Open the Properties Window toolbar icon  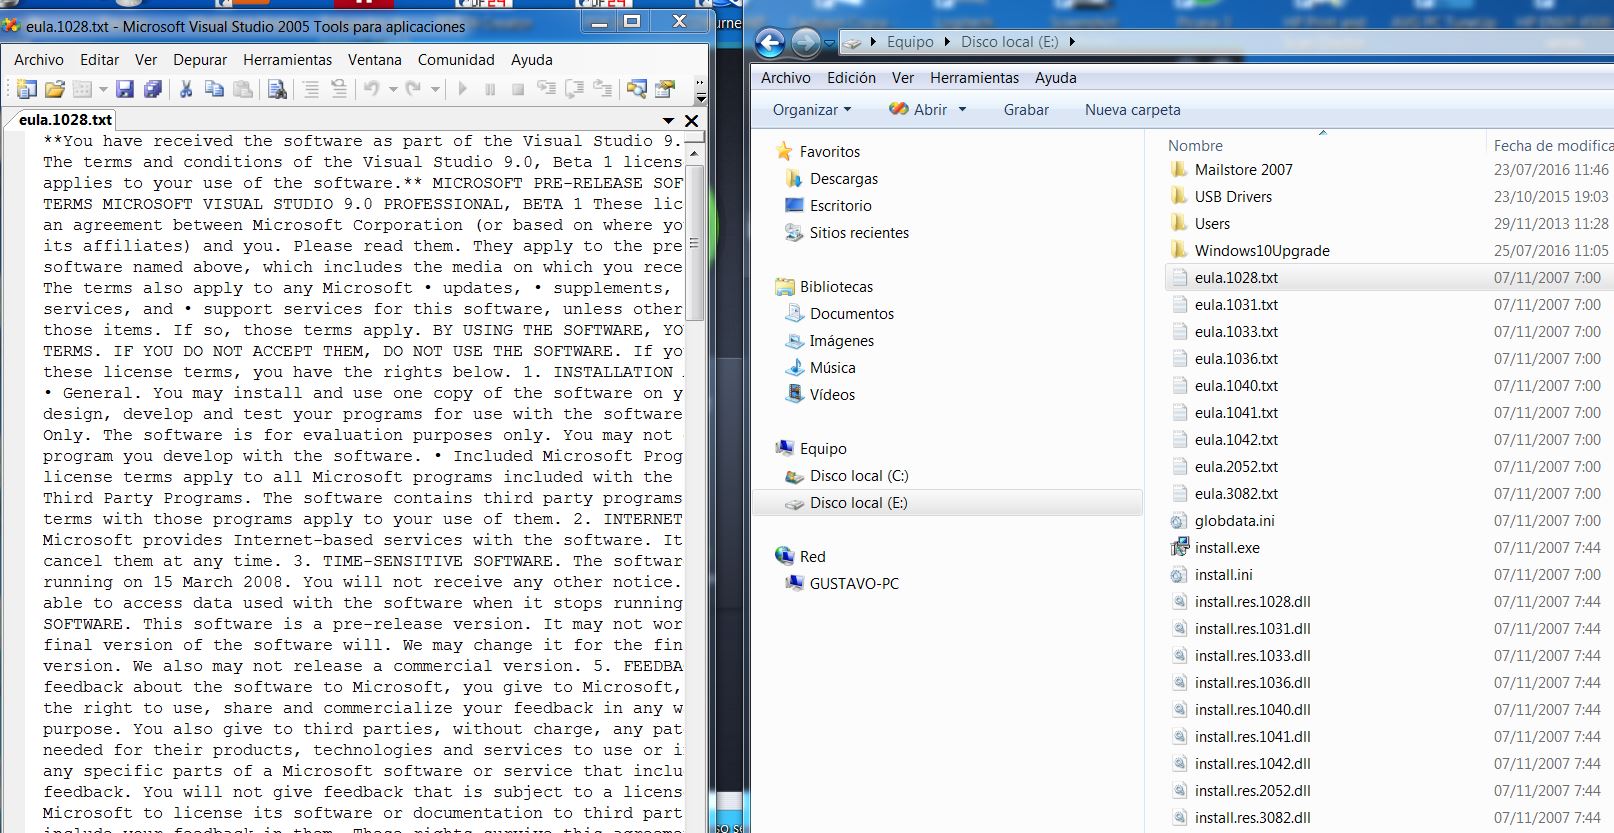point(665,89)
